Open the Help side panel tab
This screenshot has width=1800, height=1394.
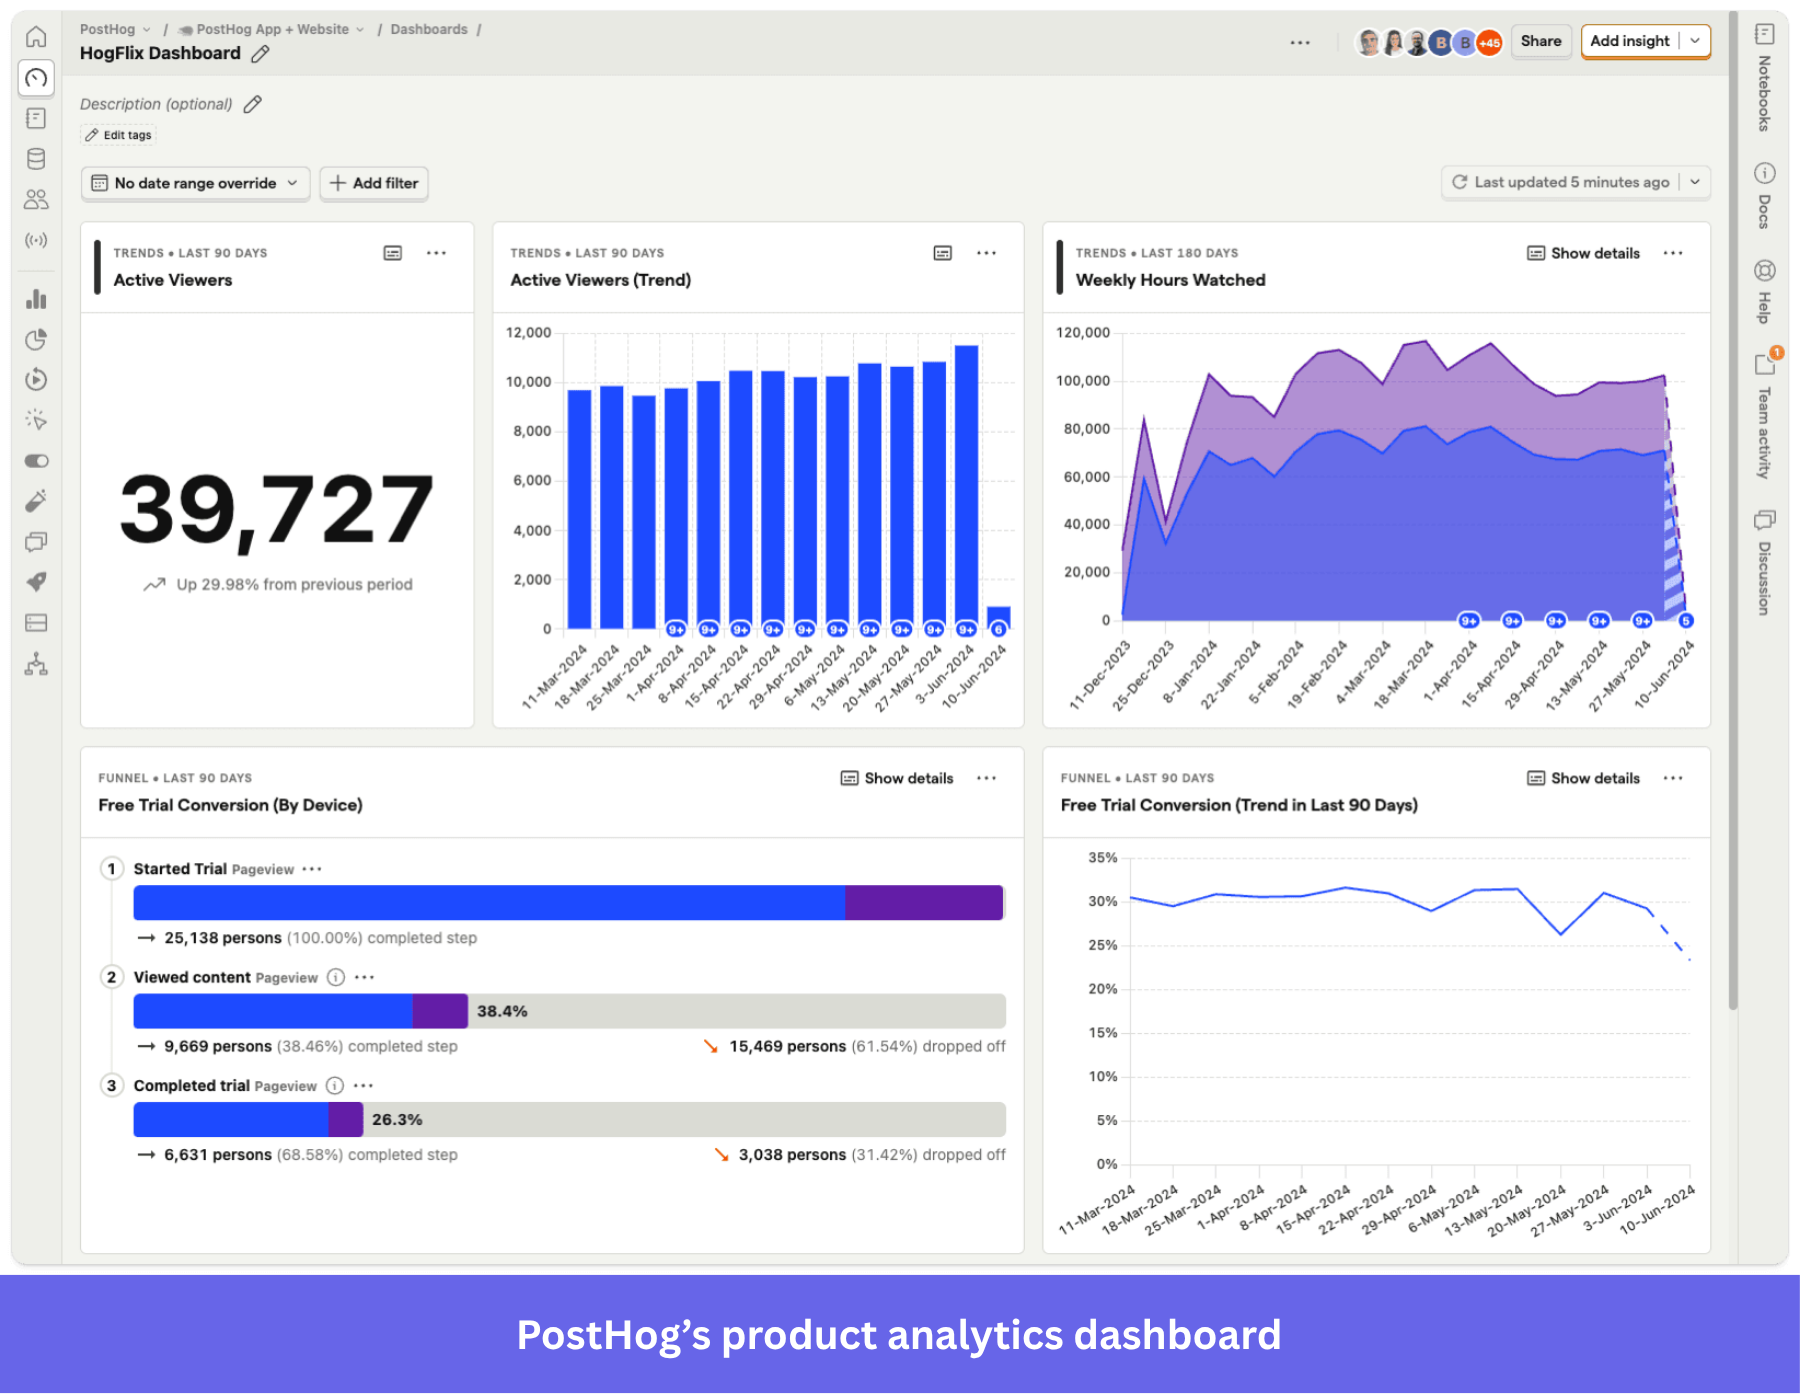[x=1764, y=291]
